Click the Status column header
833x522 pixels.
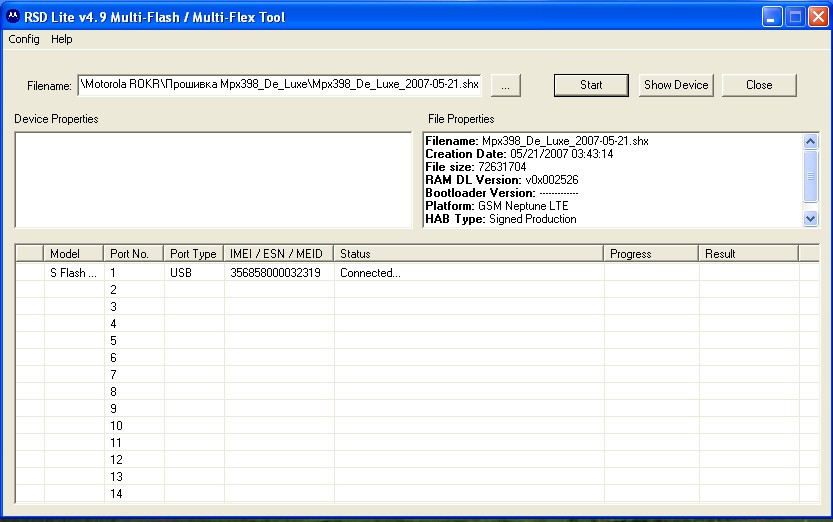click(469, 254)
